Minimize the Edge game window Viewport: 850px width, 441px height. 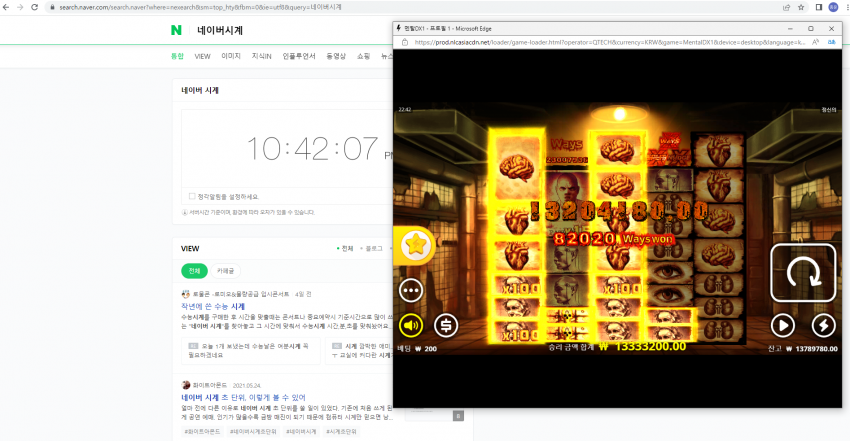pyautogui.click(x=790, y=29)
